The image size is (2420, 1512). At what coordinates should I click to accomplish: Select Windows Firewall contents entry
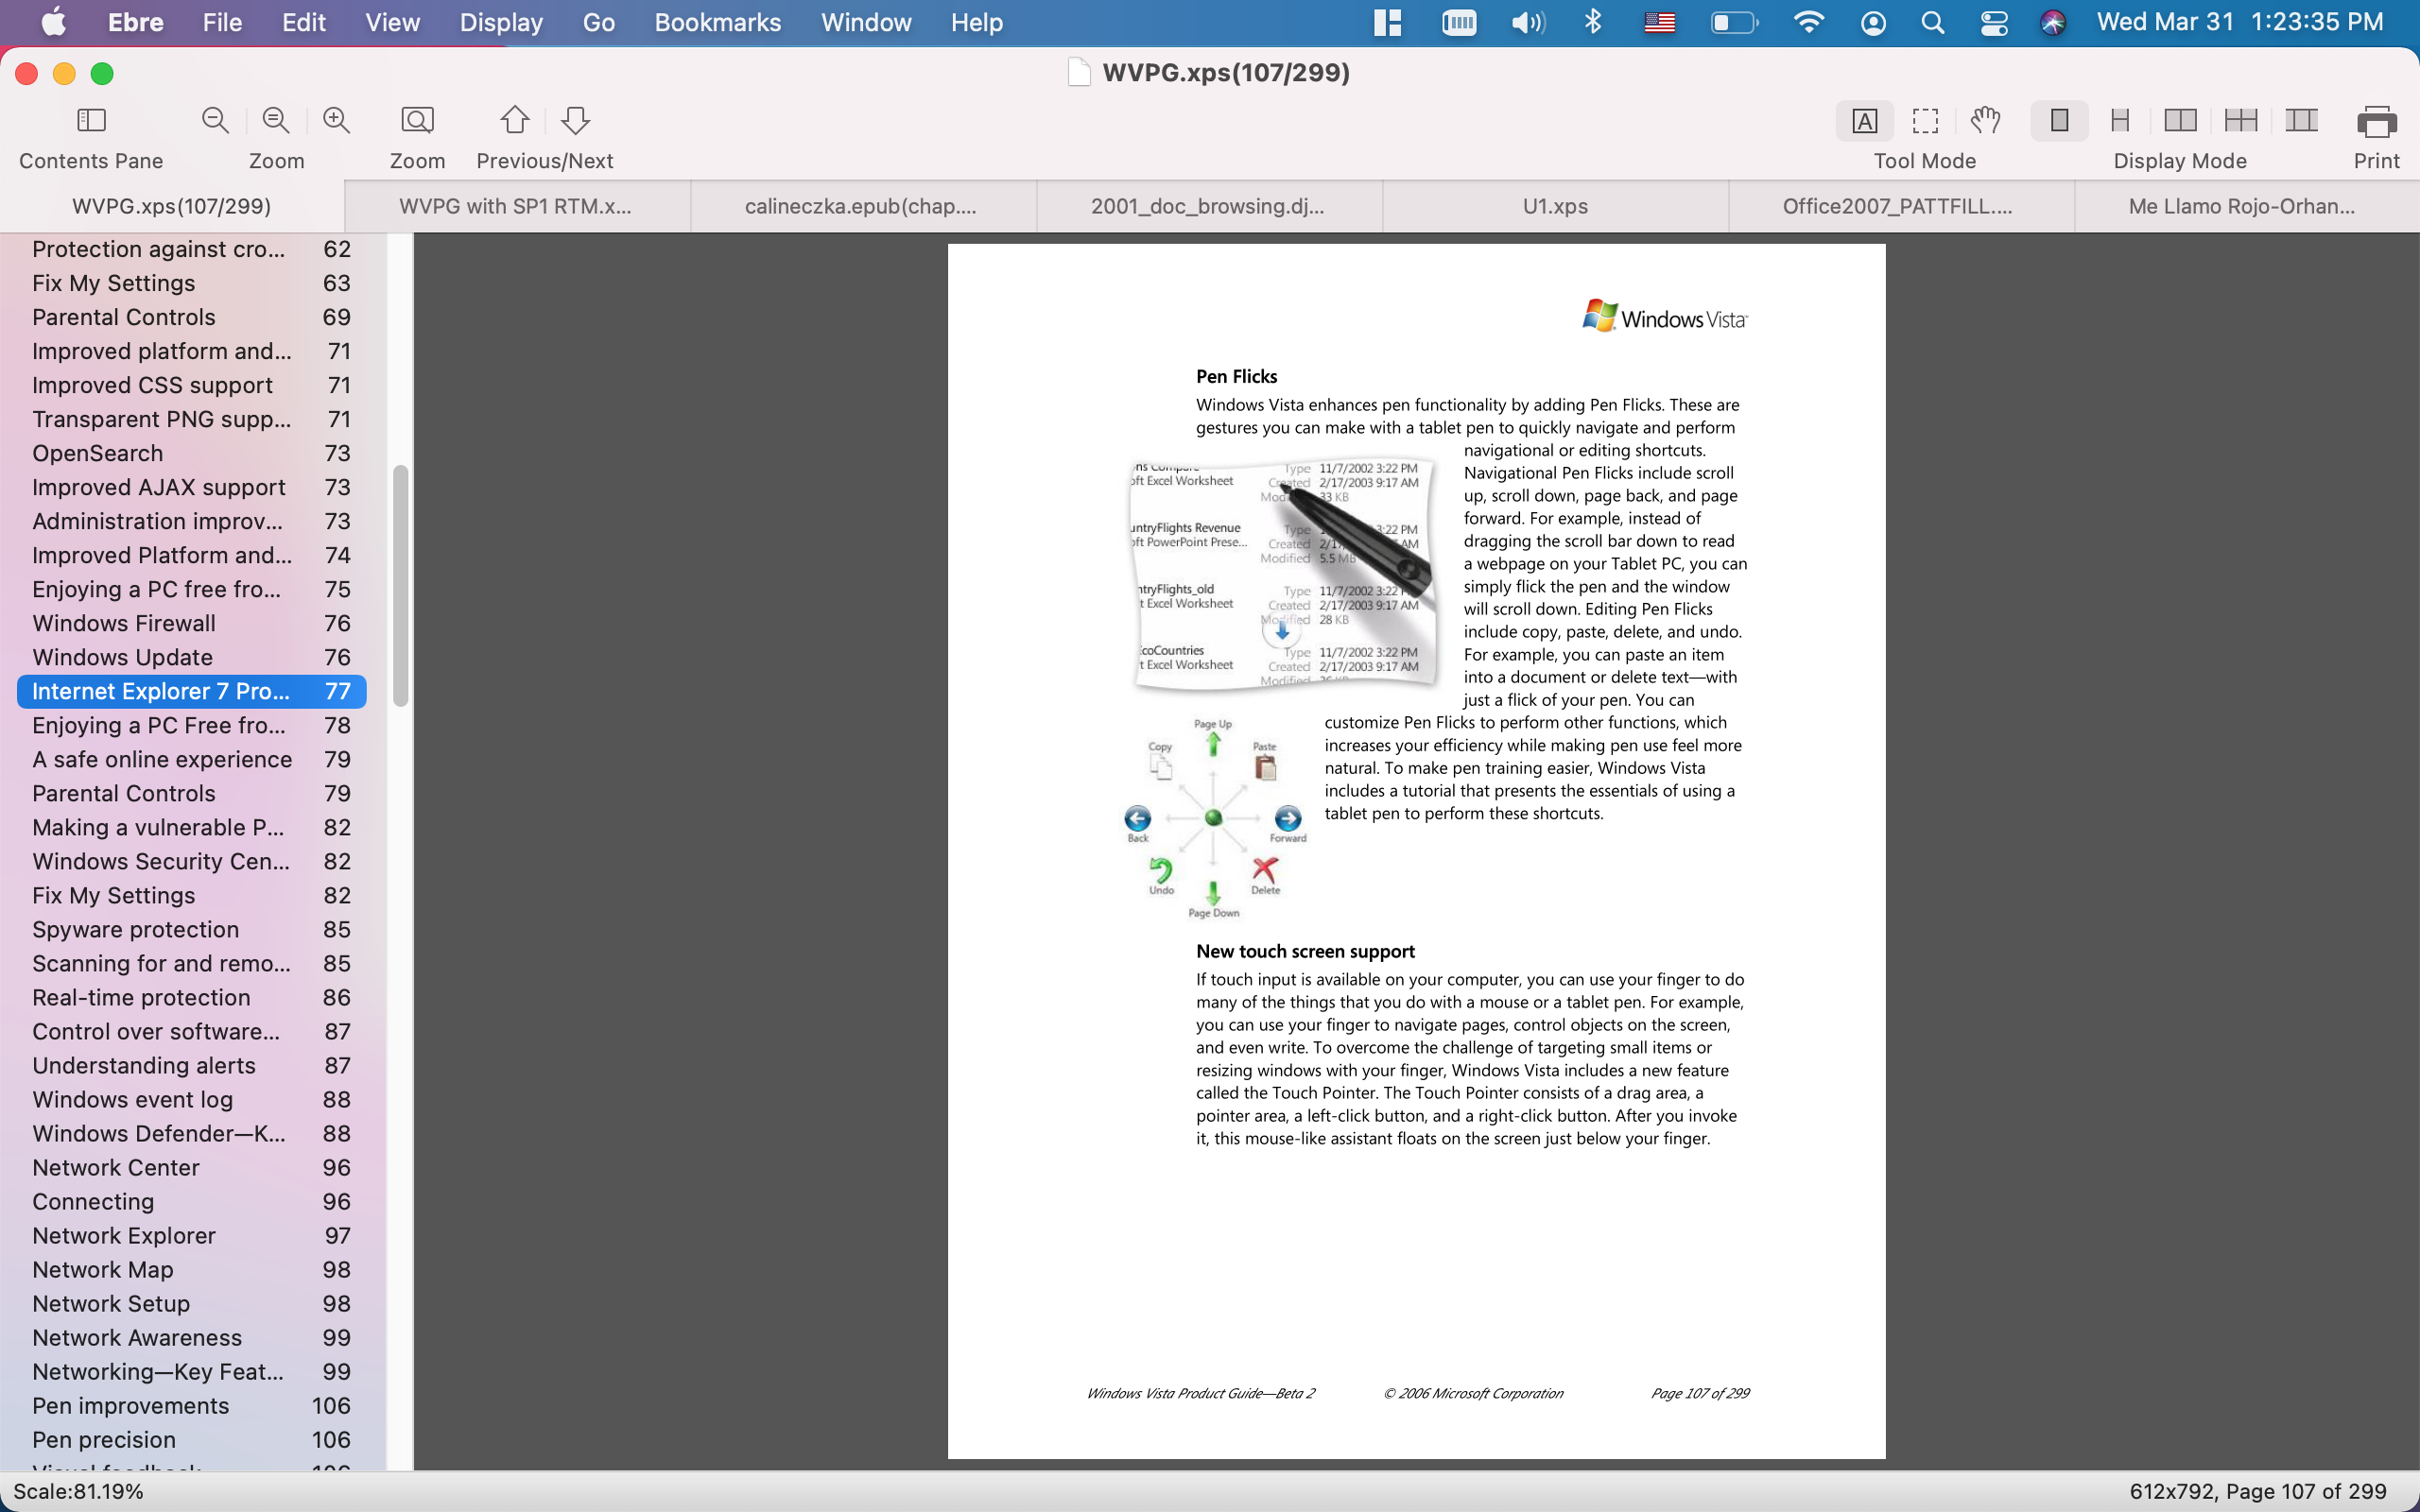pyautogui.click(x=191, y=623)
